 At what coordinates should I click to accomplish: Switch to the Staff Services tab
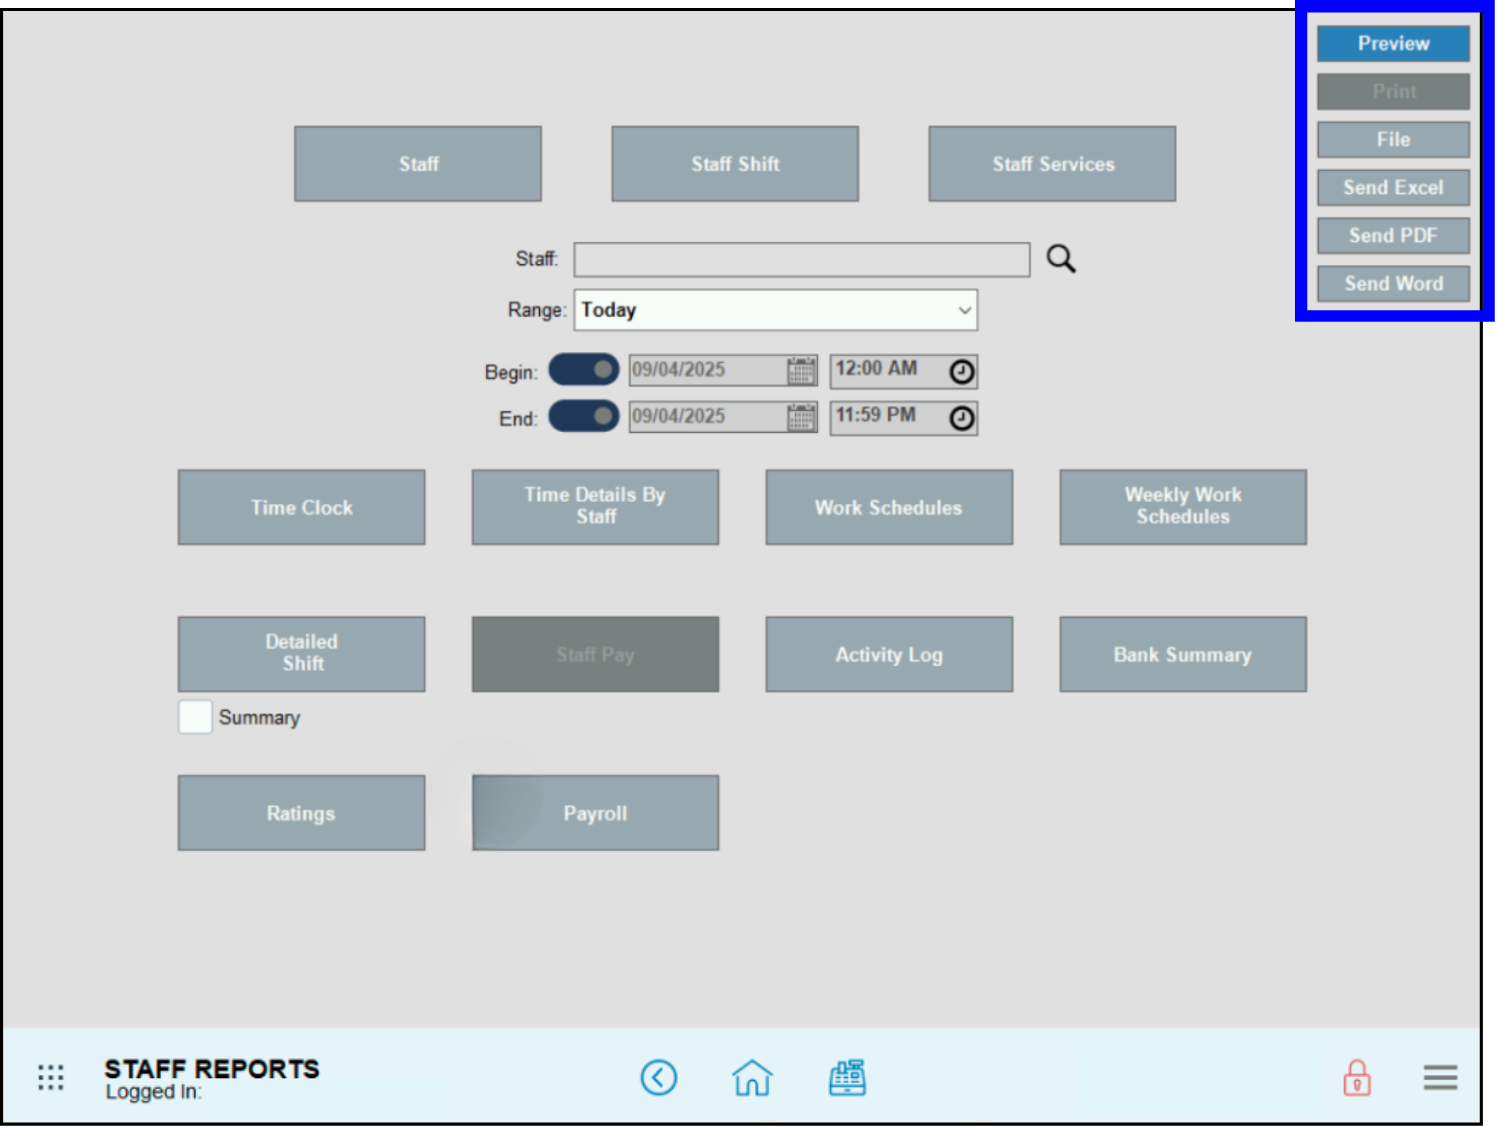pyautogui.click(x=1051, y=163)
